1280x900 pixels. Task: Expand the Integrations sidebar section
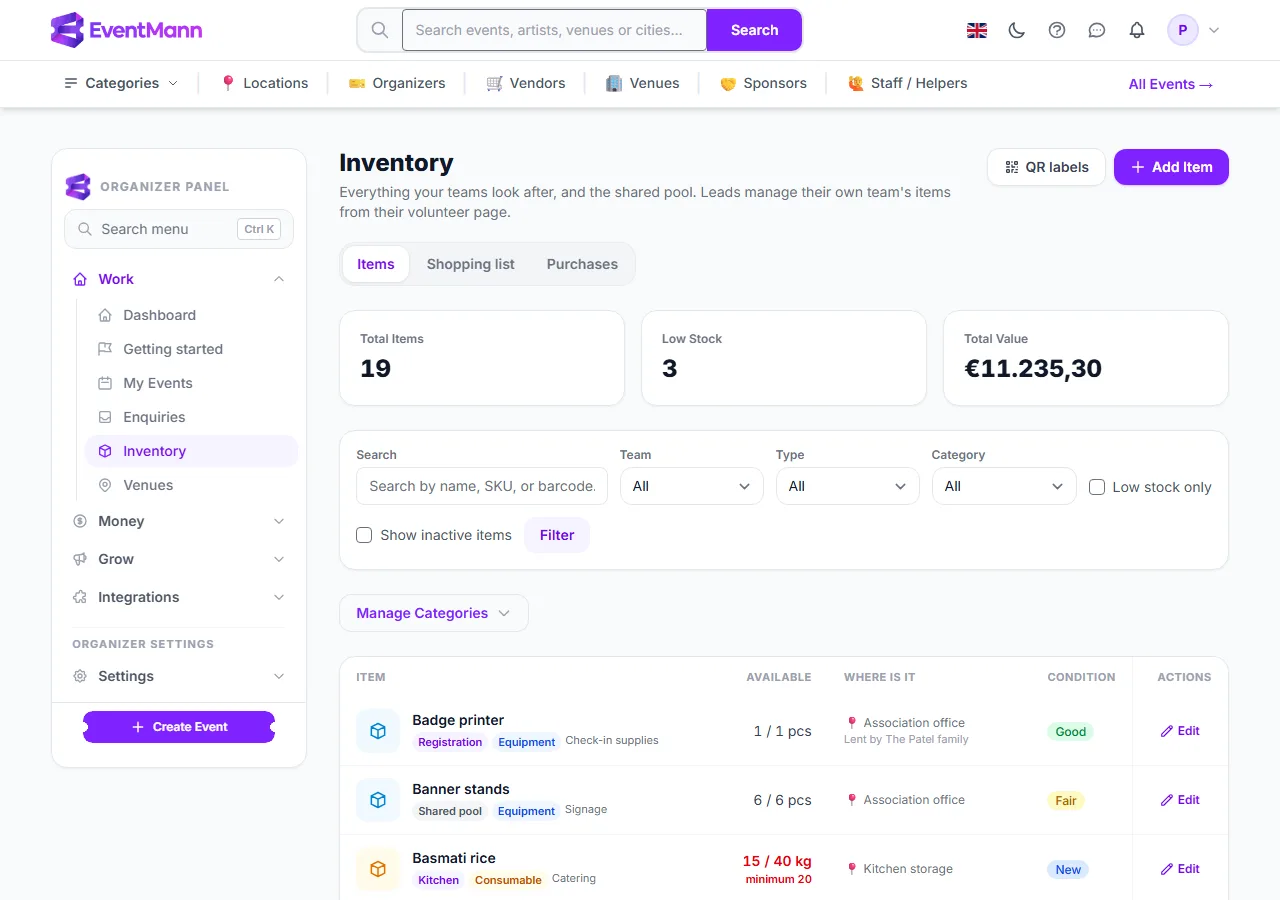[179, 597]
